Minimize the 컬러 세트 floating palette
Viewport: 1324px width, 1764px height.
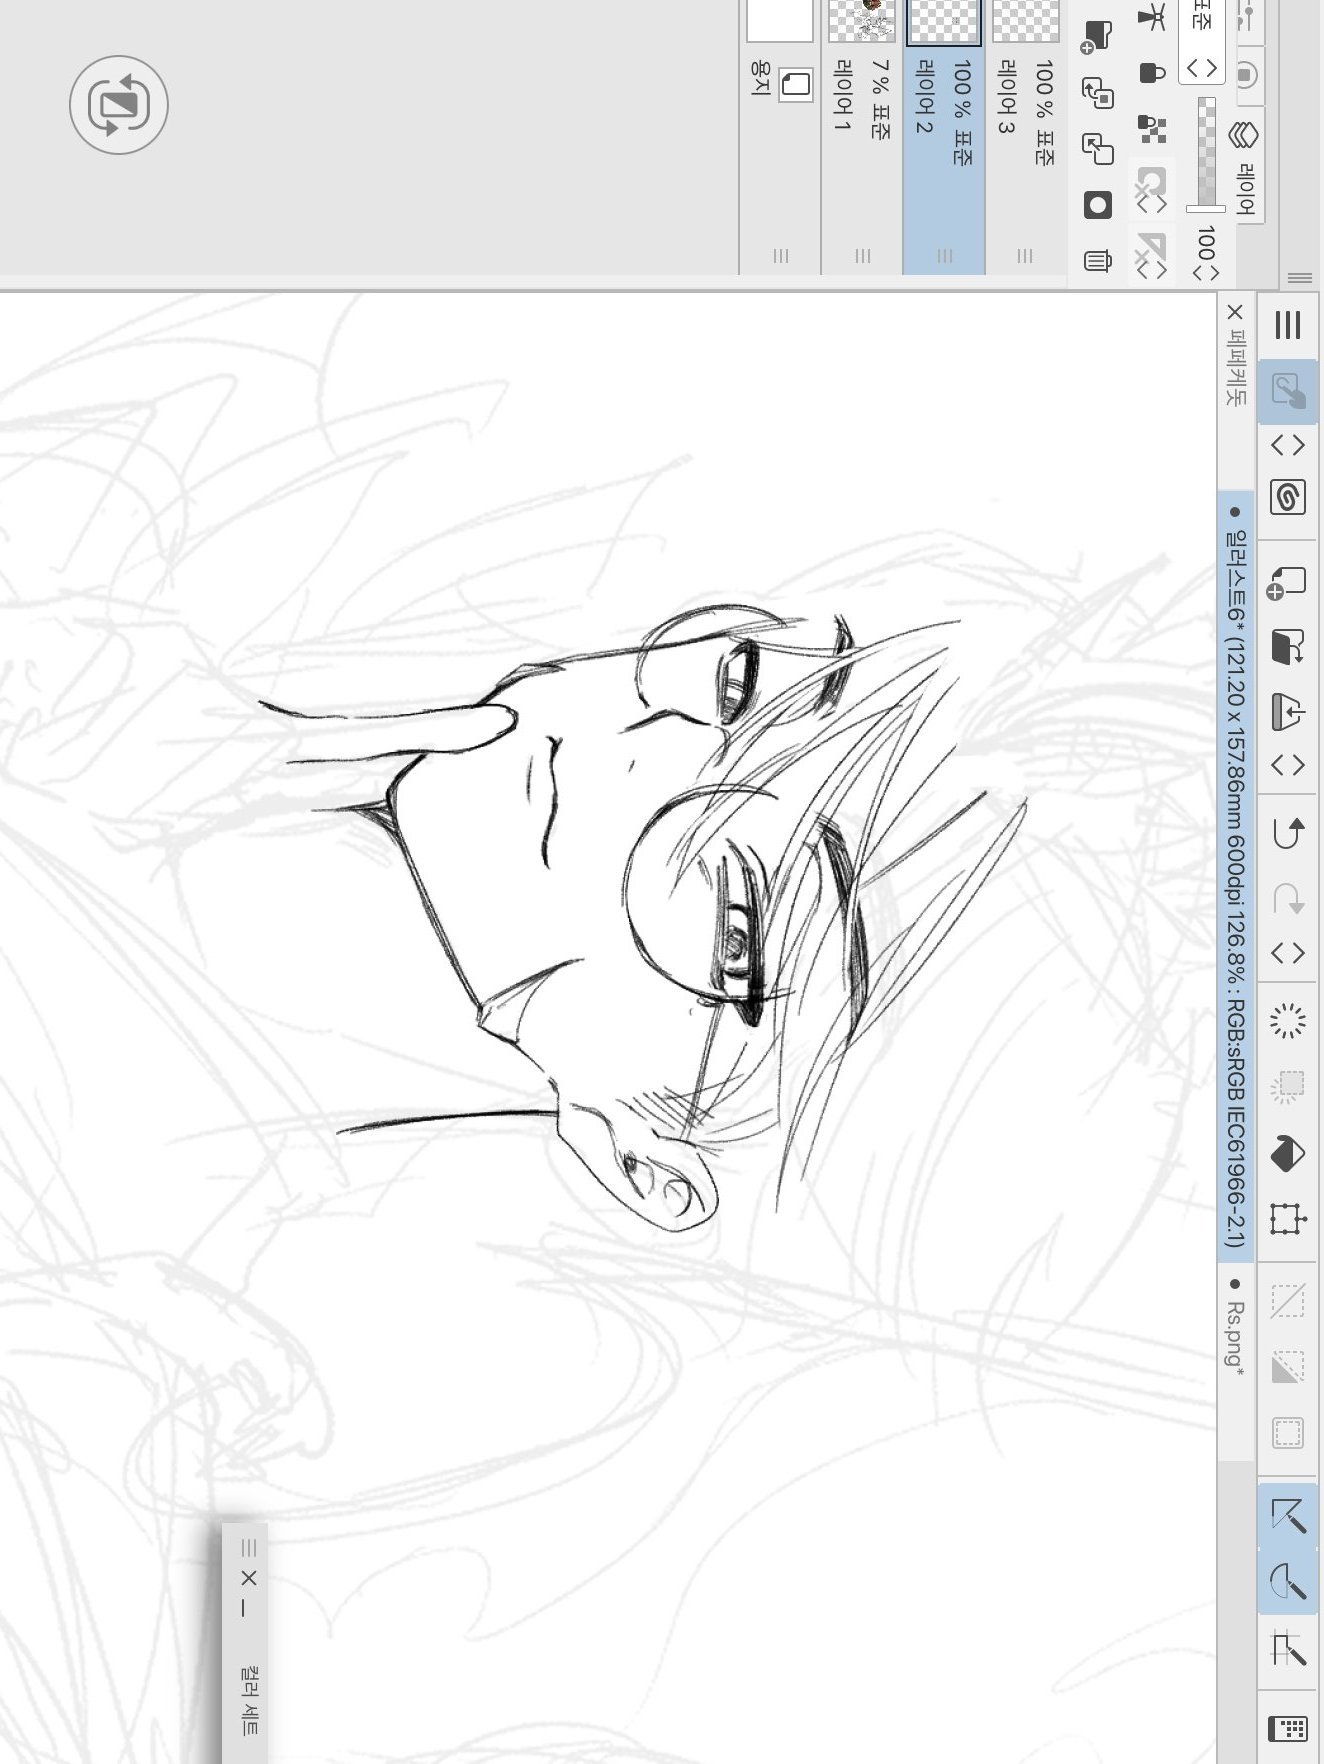click(x=243, y=1609)
